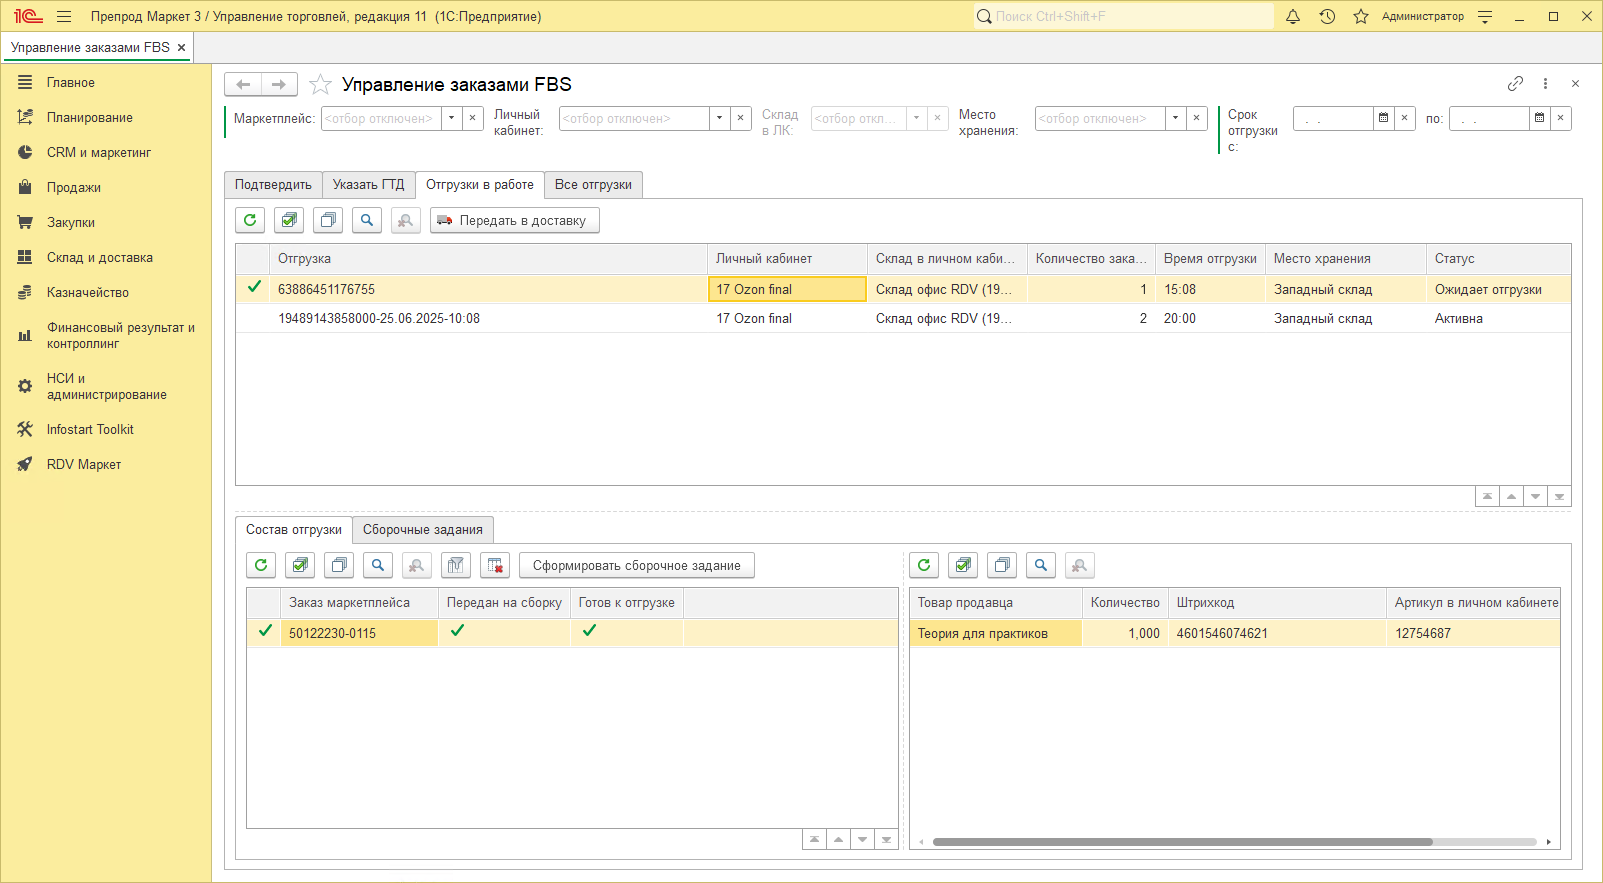Click the horizontal scrollbar under the products table
Image resolution: width=1603 pixels, height=883 pixels.
coord(1182,842)
